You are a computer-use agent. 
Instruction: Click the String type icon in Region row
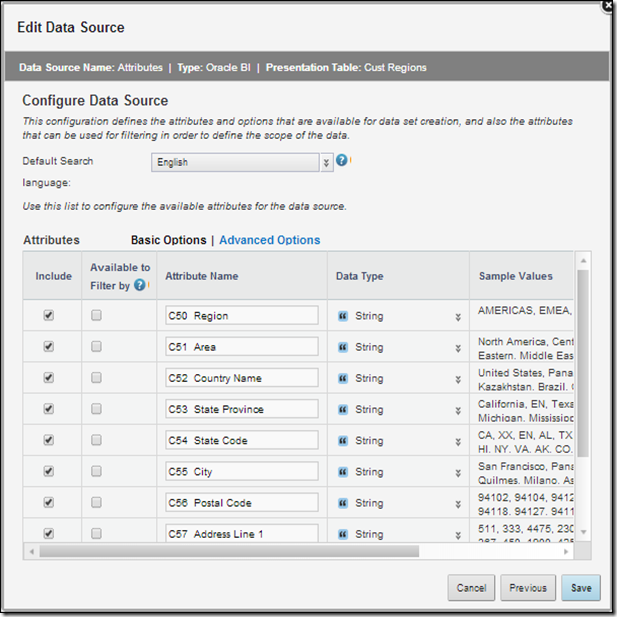343,316
